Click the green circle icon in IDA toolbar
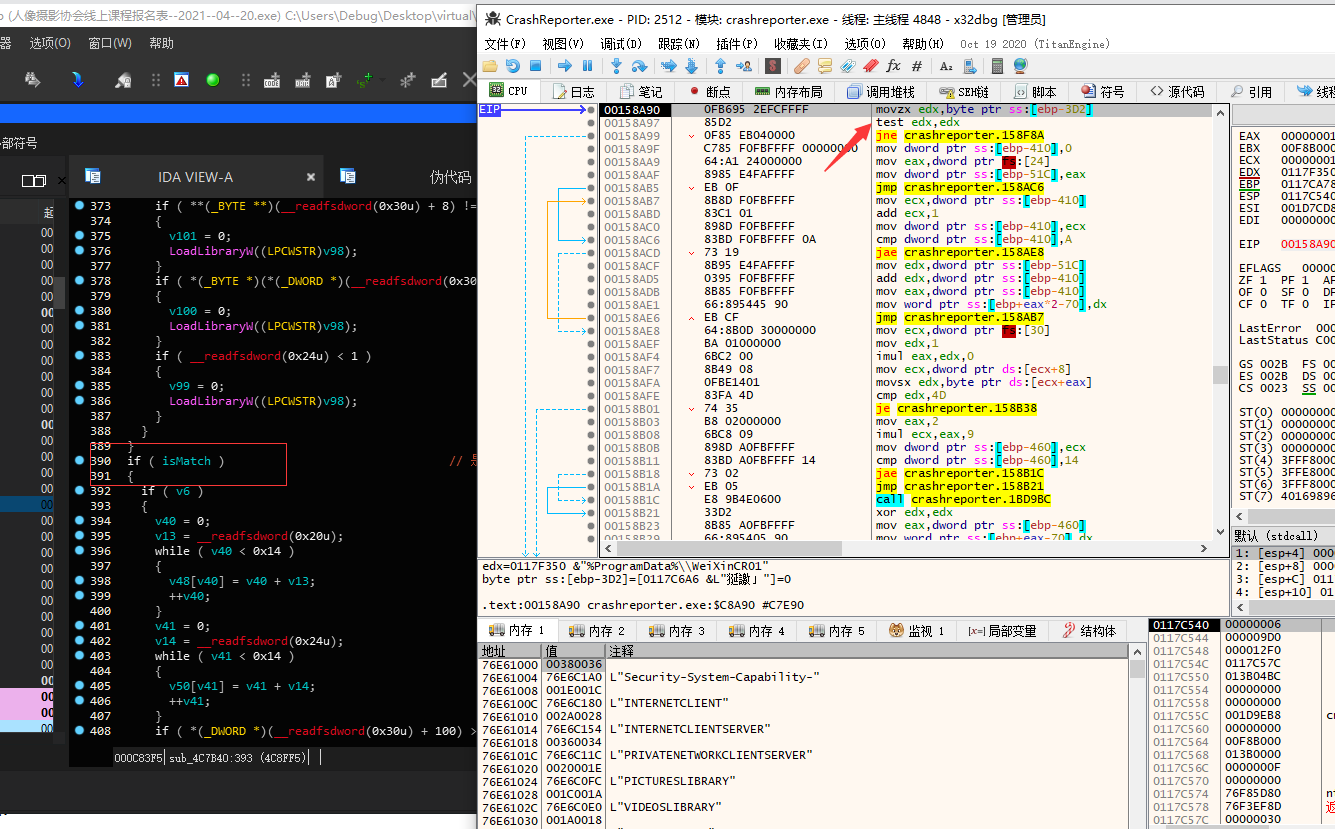 (x=212, y=80)
